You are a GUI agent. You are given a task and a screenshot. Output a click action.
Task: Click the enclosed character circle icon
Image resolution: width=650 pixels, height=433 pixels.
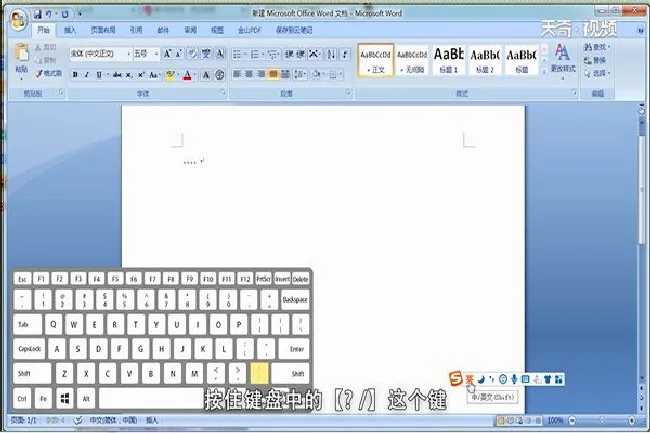(220, 75)
